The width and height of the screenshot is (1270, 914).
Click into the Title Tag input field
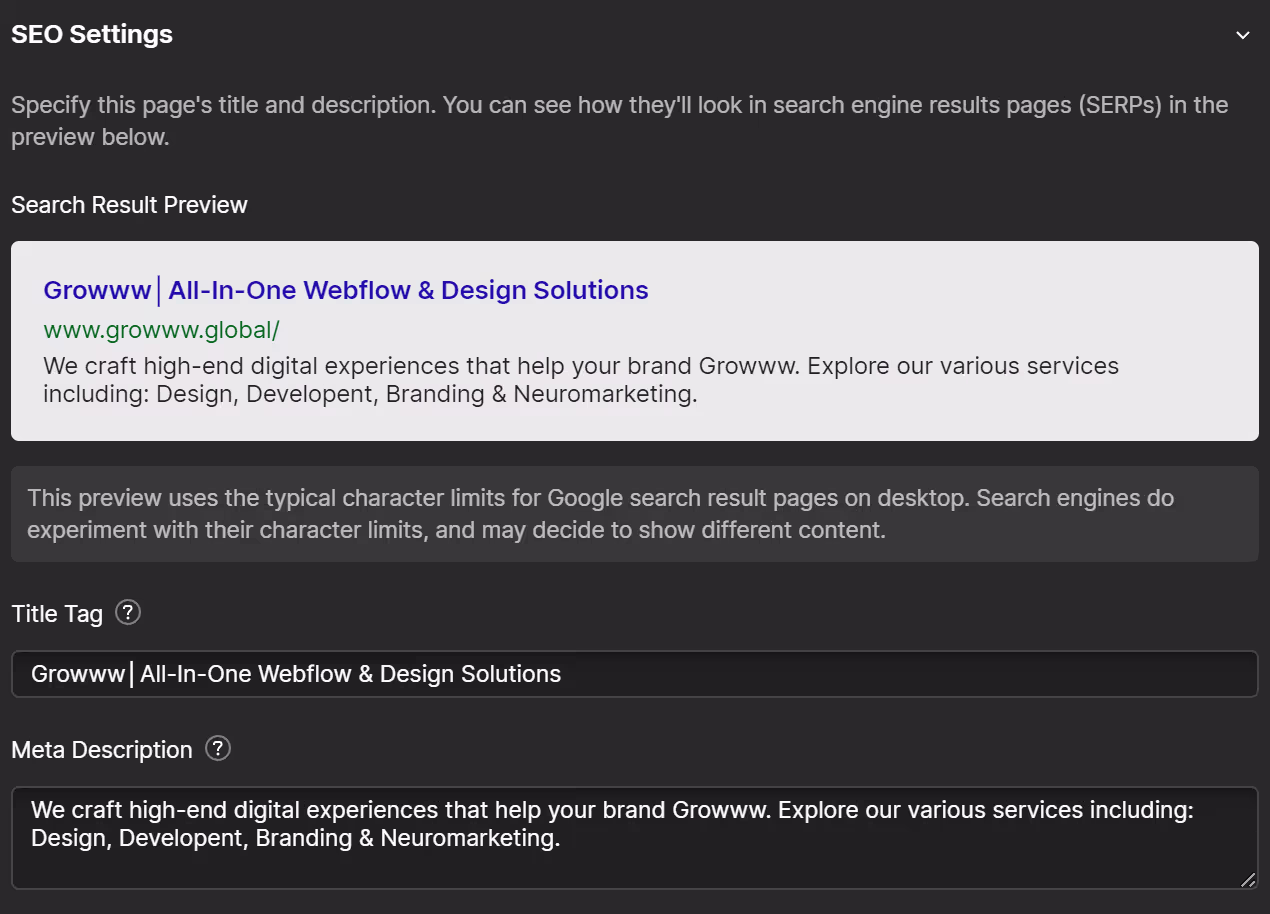click(634, 674)
